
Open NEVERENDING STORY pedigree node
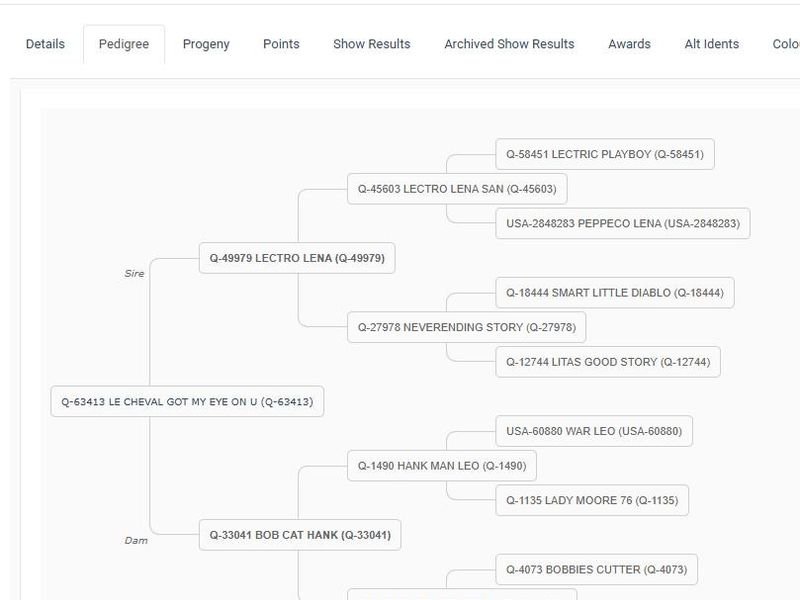pos(466,327)
